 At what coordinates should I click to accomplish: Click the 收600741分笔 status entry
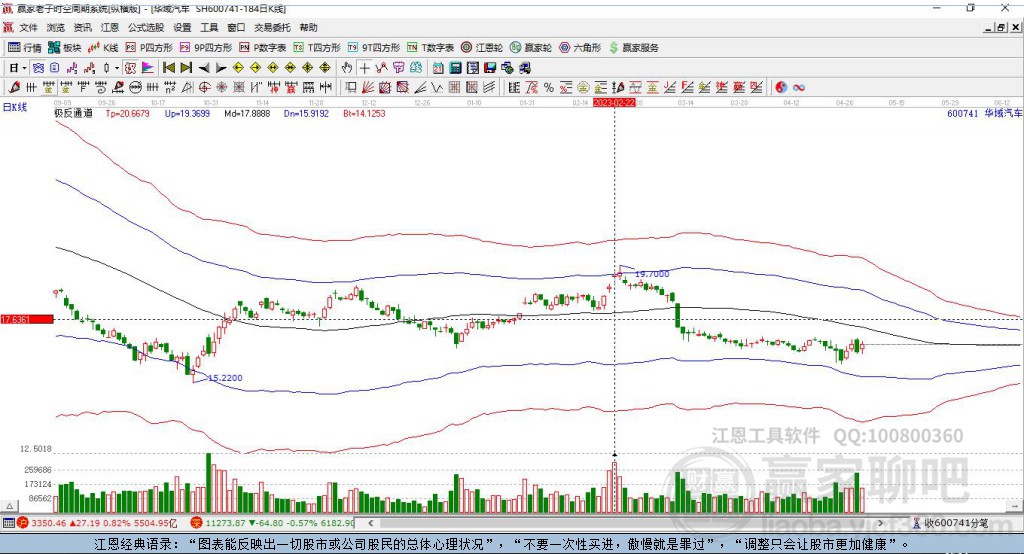pos(950,523)
